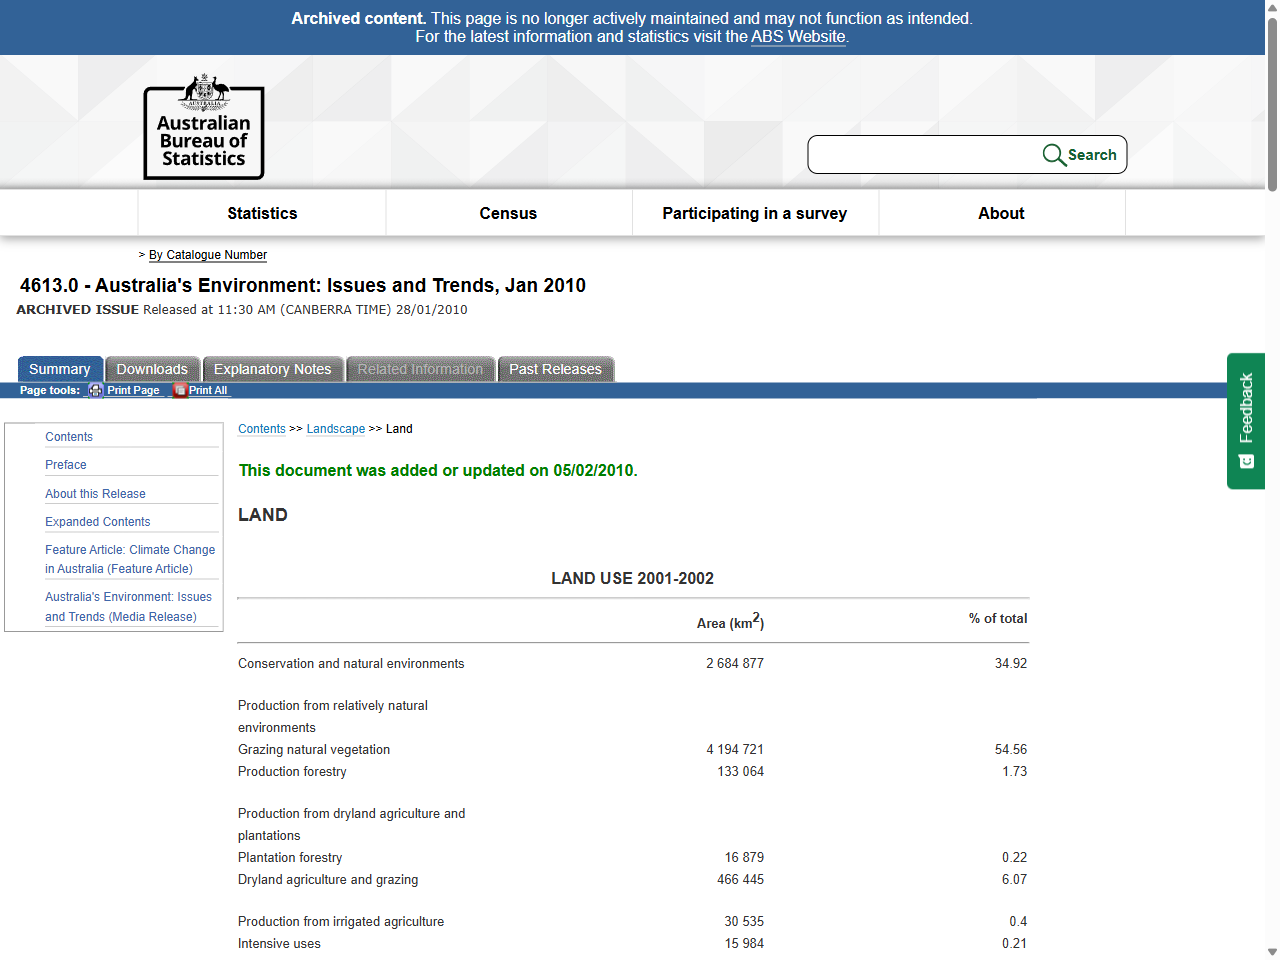
Task: Click the LAND USE 2001-2002 table title
Action: coord(633,578)
